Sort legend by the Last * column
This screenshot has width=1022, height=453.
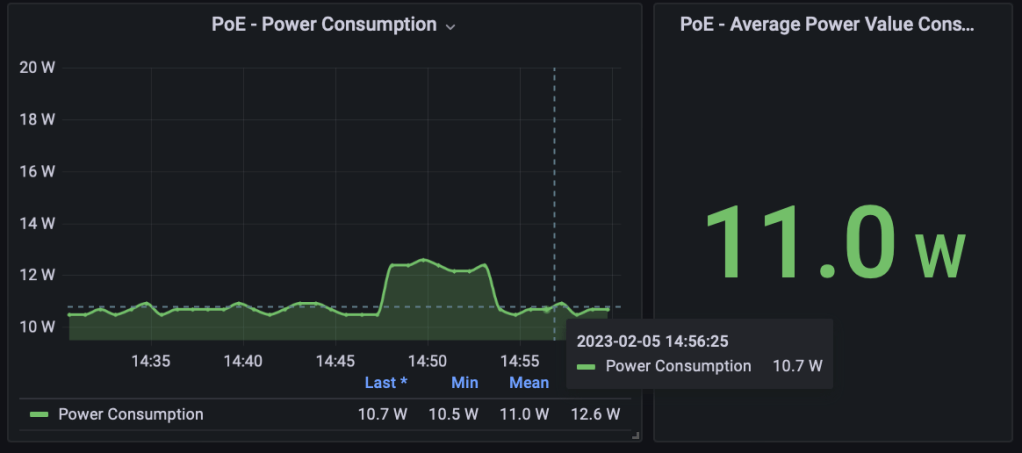coord(385,383)
